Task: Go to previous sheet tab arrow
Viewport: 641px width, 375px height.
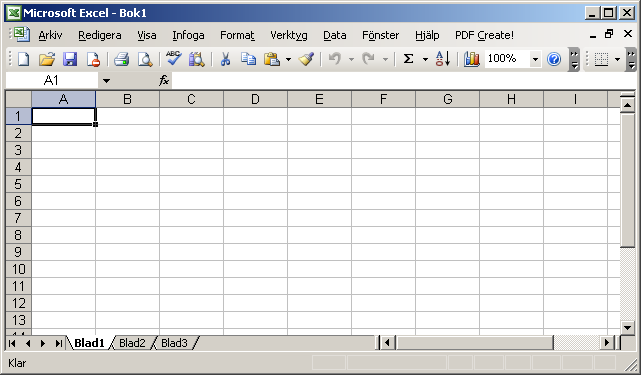Action: [x=28, y=344]
